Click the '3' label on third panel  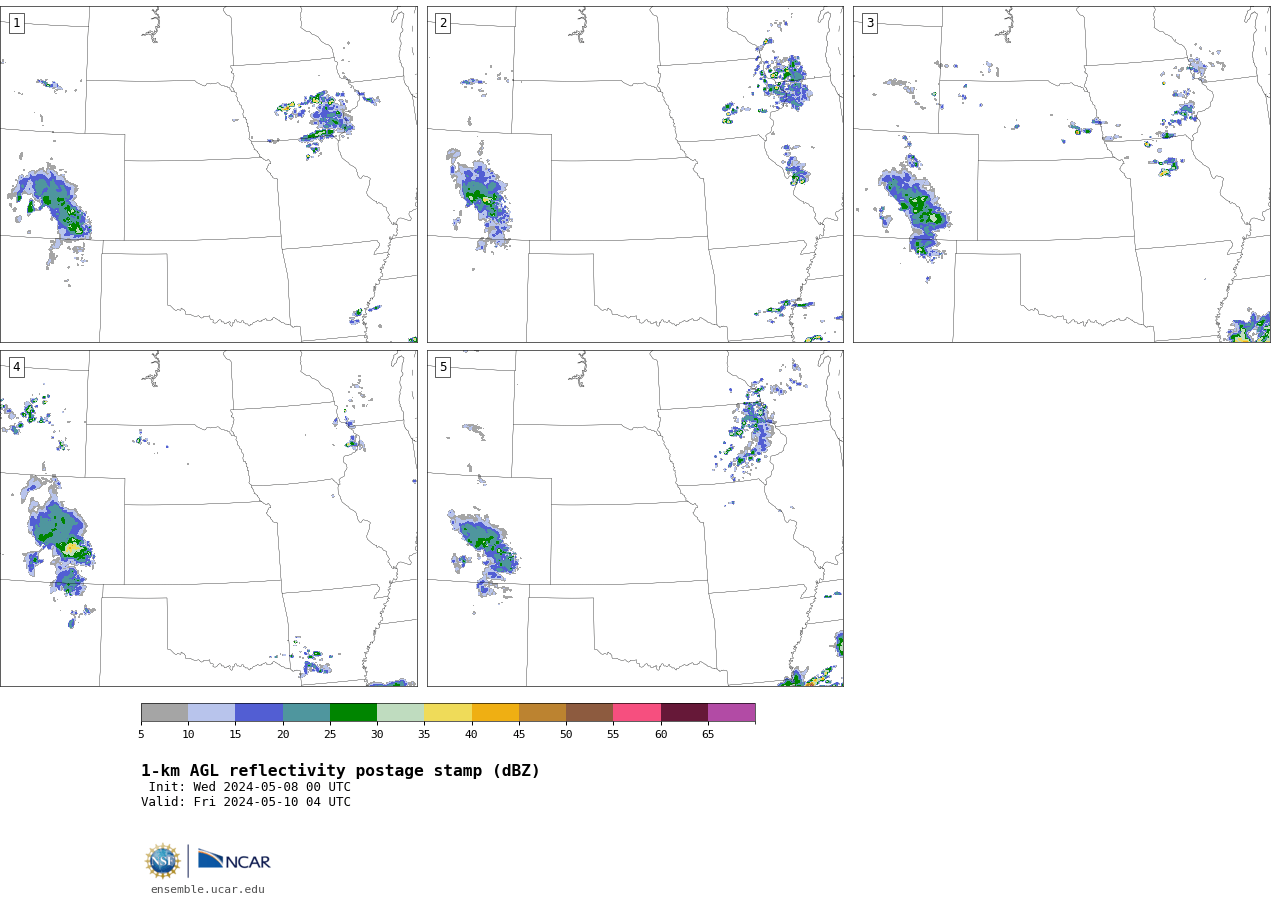pos(869,23)
